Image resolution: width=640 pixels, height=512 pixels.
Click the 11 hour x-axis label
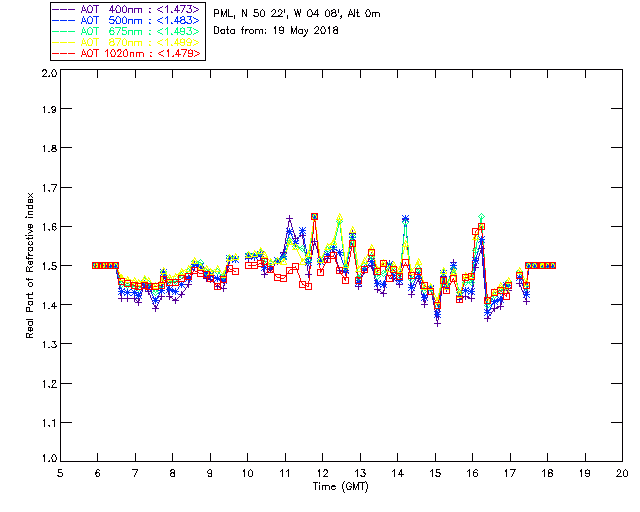[285, 473]
